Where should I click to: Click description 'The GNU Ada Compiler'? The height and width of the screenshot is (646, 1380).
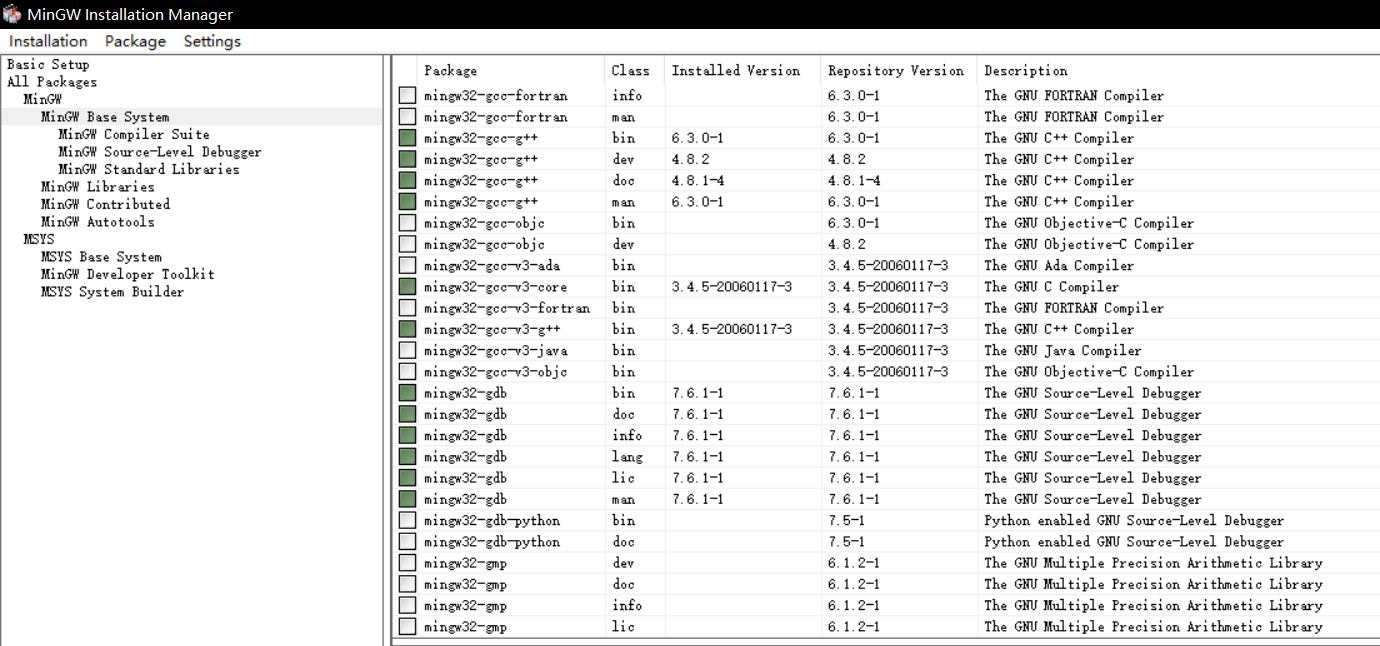[x=1059, y=266]
